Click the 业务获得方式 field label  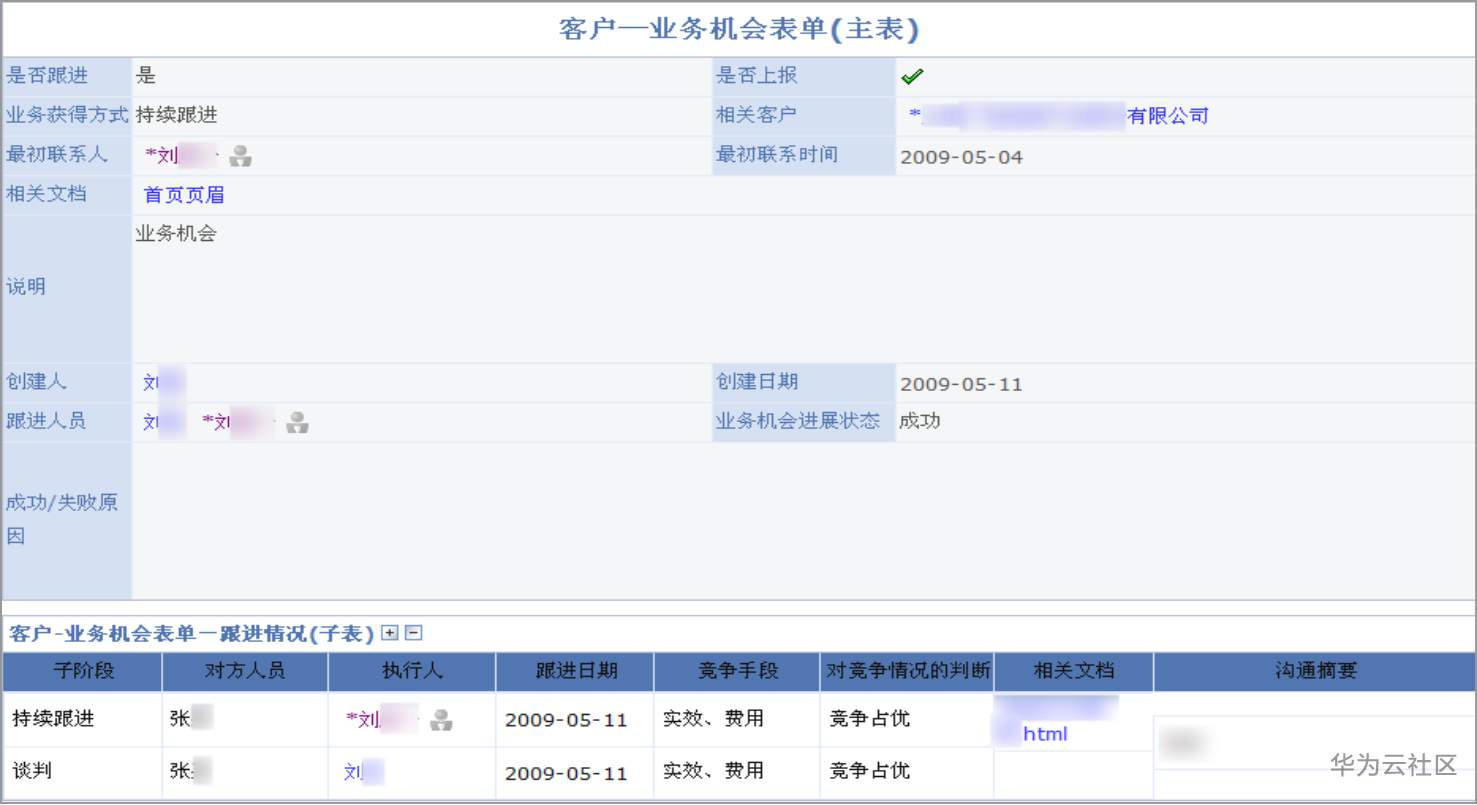tap(67, 115)
